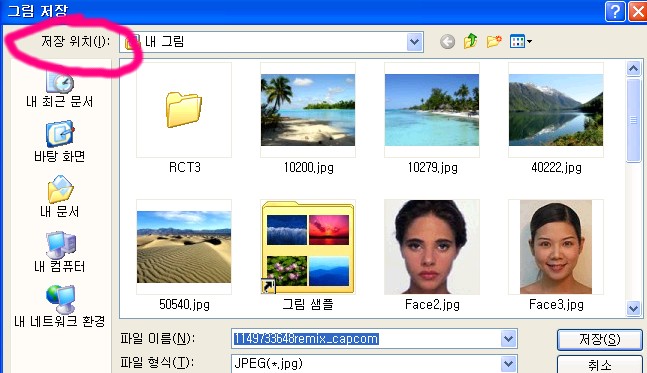647x373 pixels.
Task: Expand the 파일 이름 dropdown arrow
Action: click(x=509, y=339)
